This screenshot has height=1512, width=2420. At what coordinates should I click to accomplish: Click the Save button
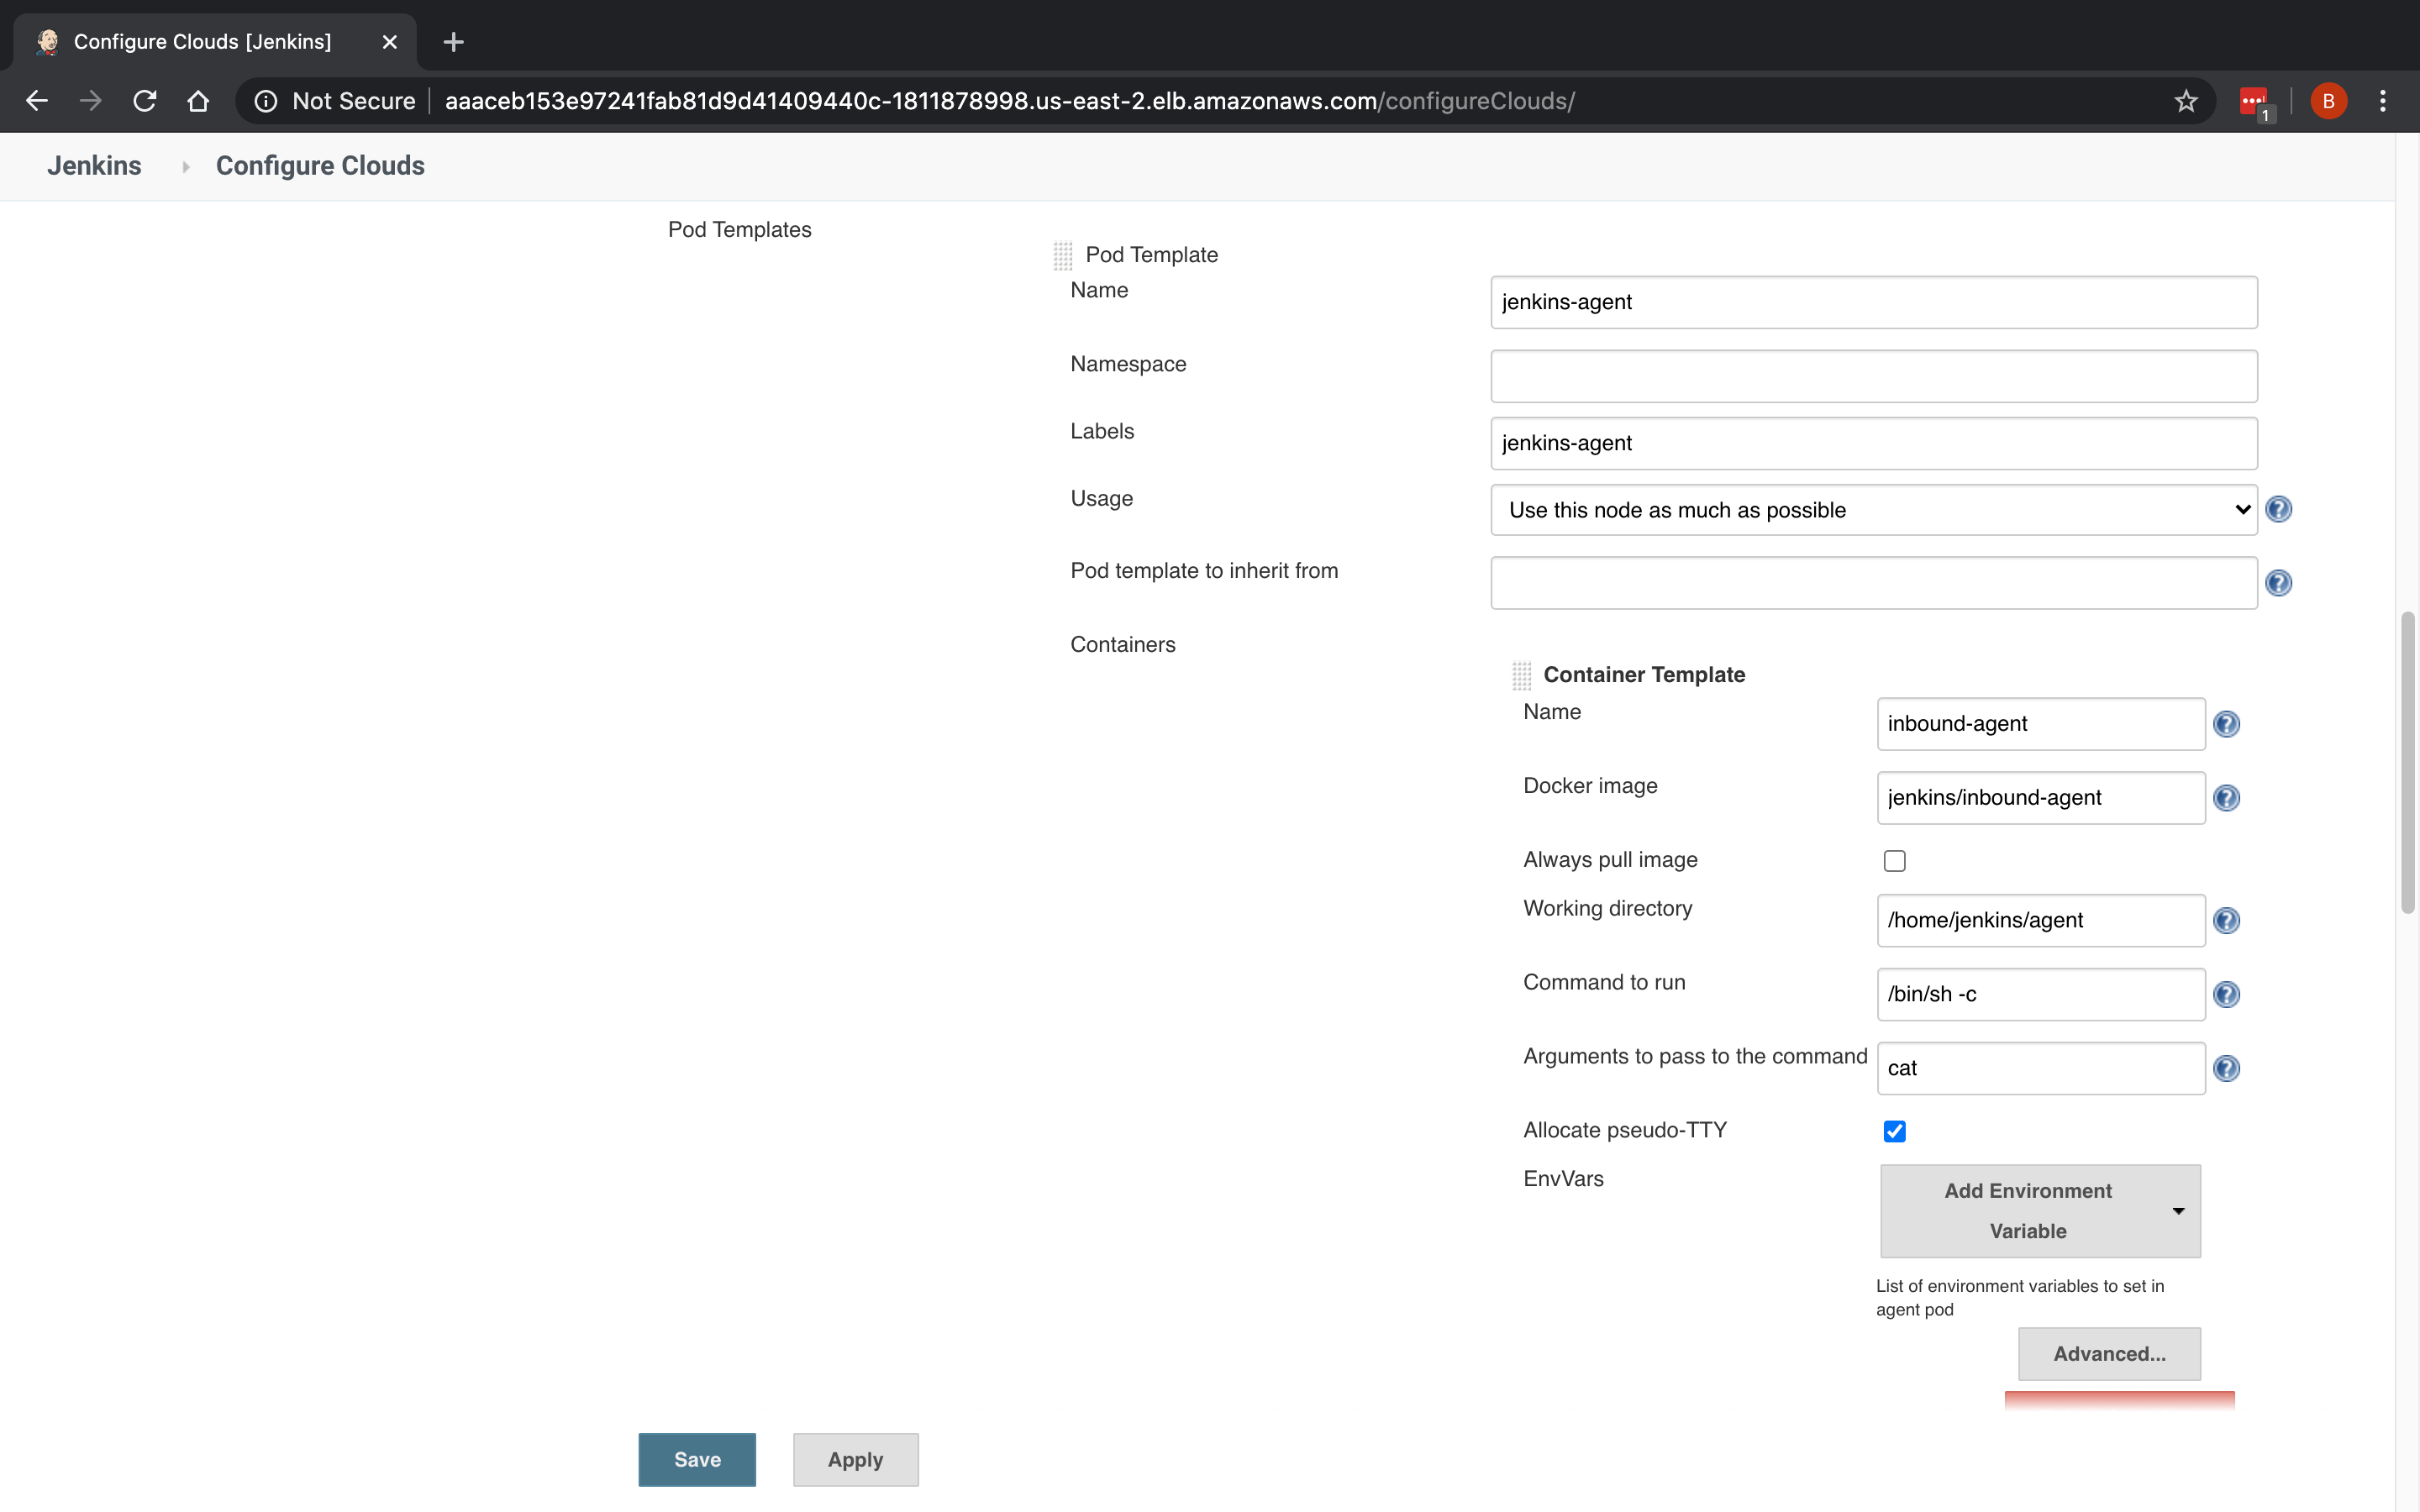697,1460
